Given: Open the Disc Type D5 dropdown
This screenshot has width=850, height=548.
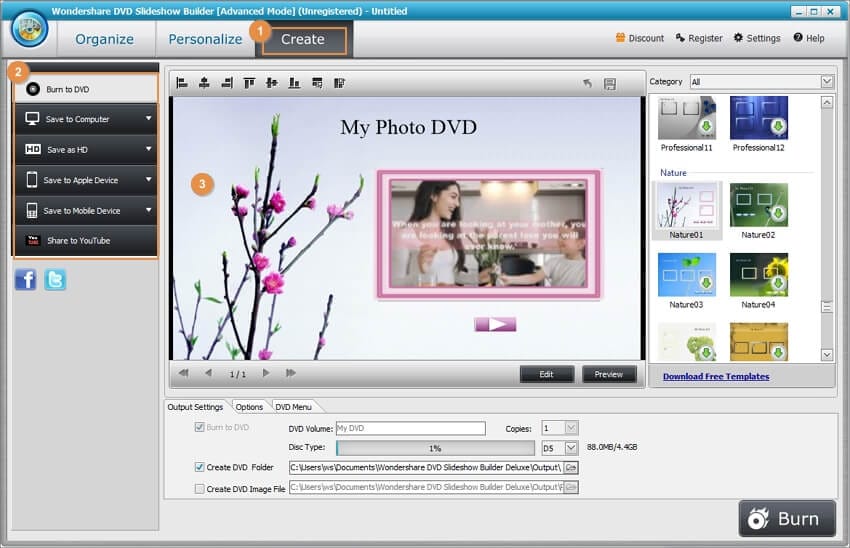Looking at the screenshot, I should 571,448.
